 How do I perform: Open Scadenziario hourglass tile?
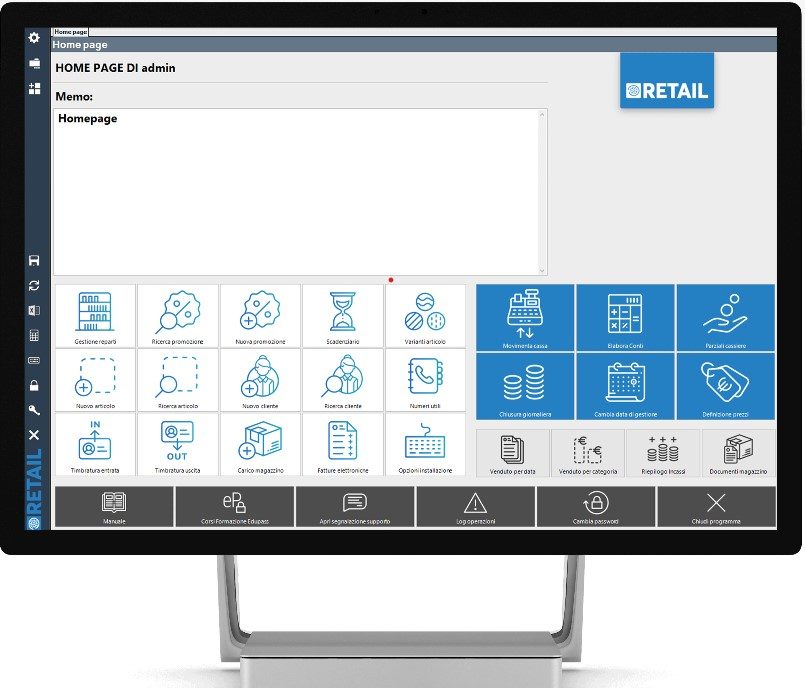(x=343, y=314)
